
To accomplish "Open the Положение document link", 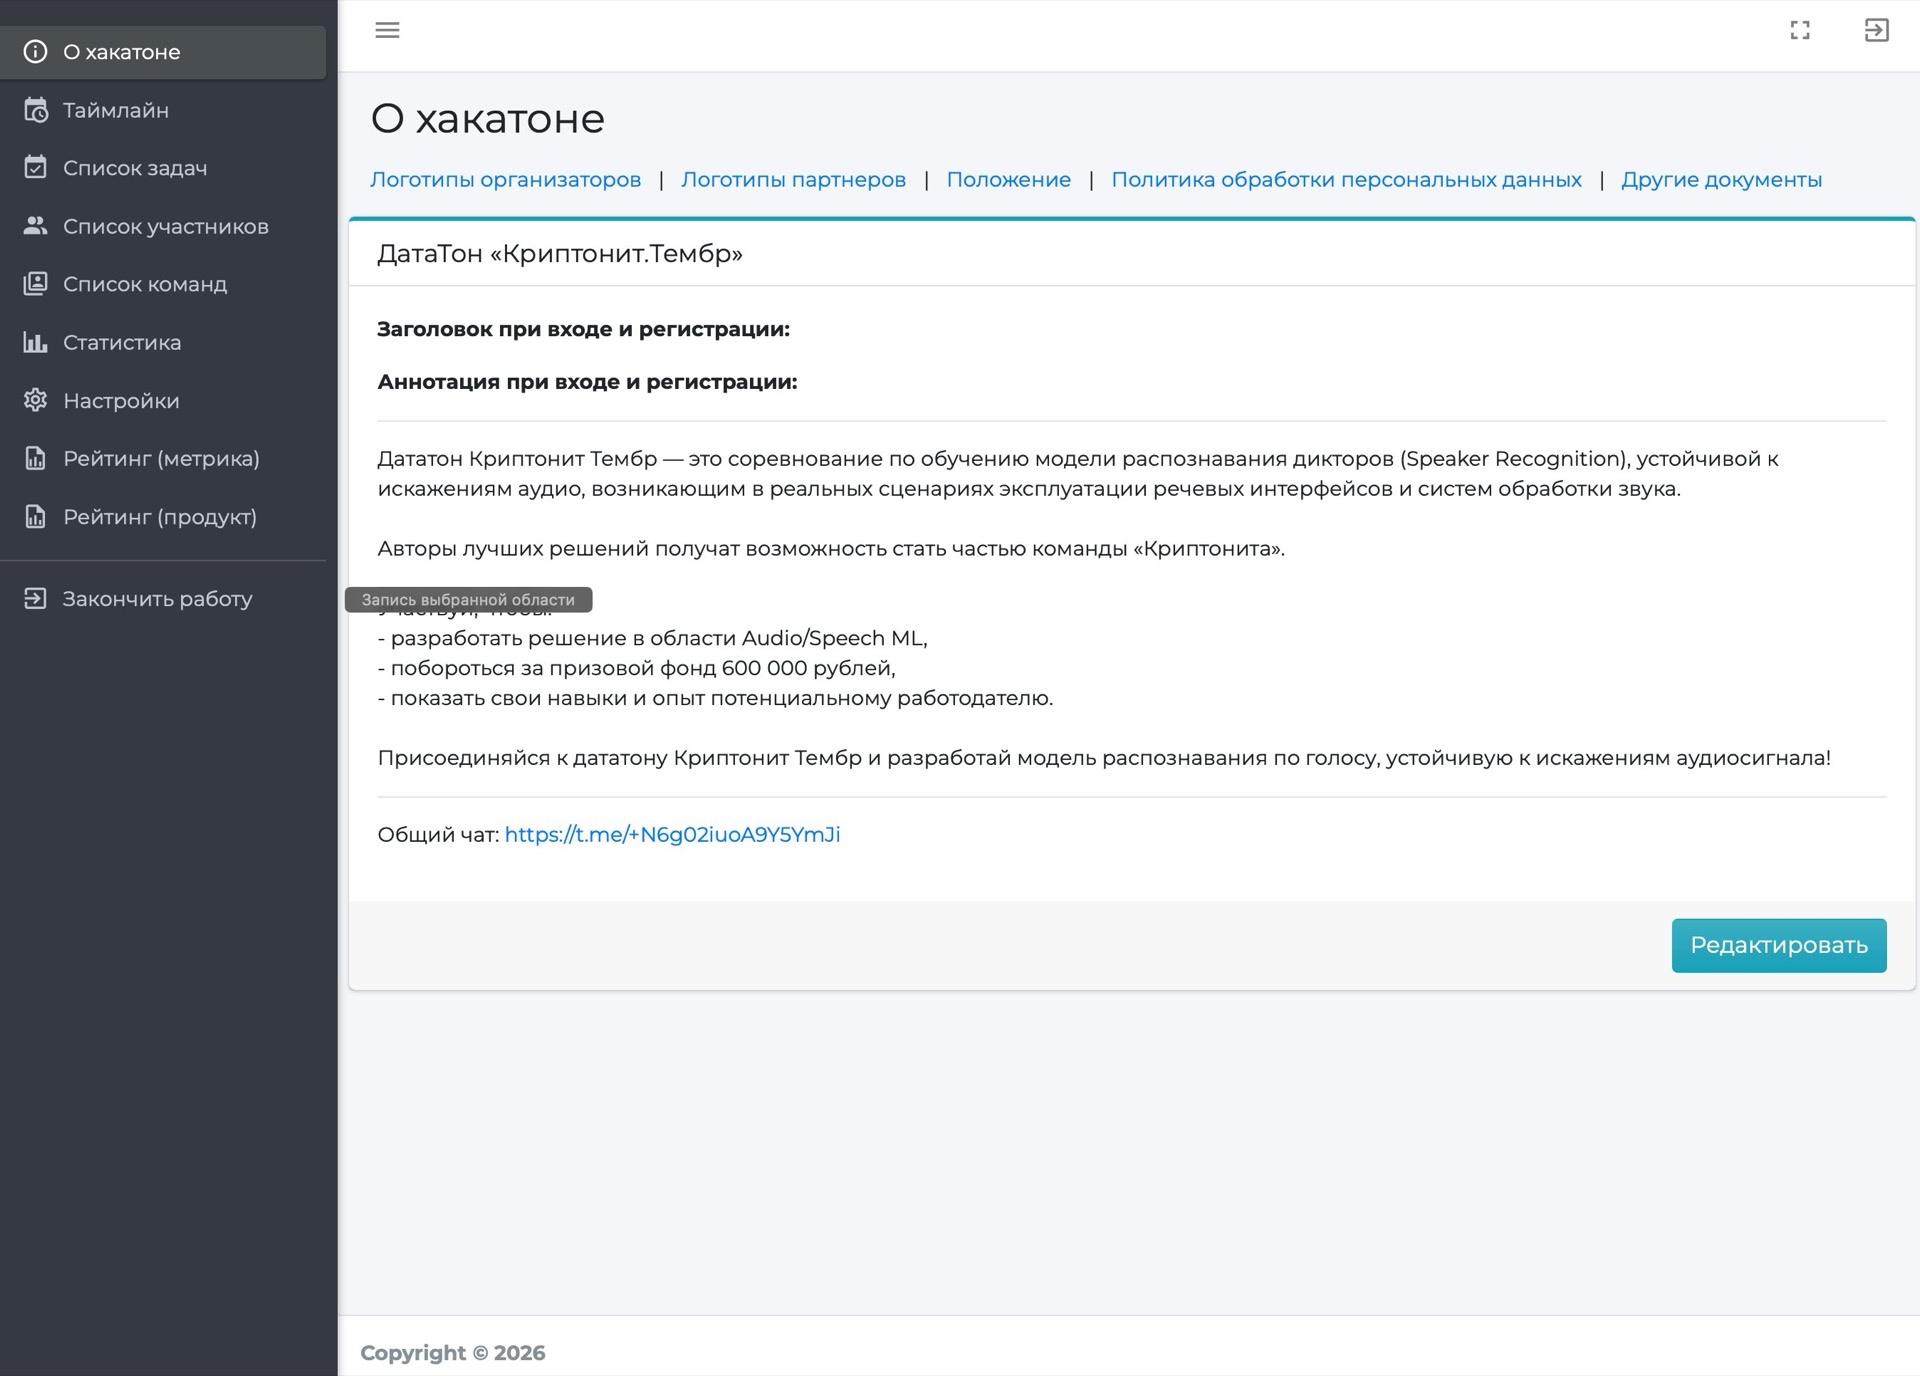I will pyautogui.click(x=1008, y=180).
